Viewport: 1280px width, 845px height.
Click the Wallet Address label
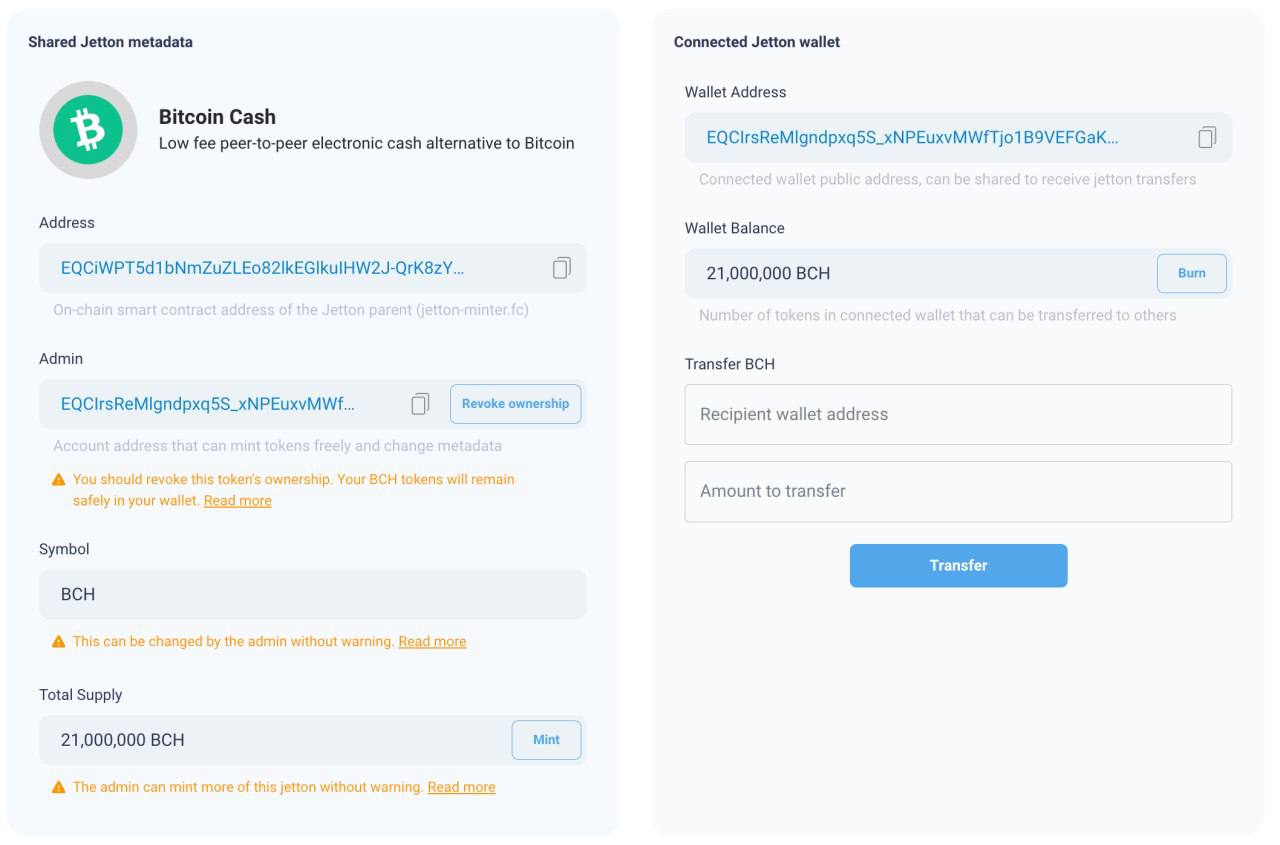(735, 92)
